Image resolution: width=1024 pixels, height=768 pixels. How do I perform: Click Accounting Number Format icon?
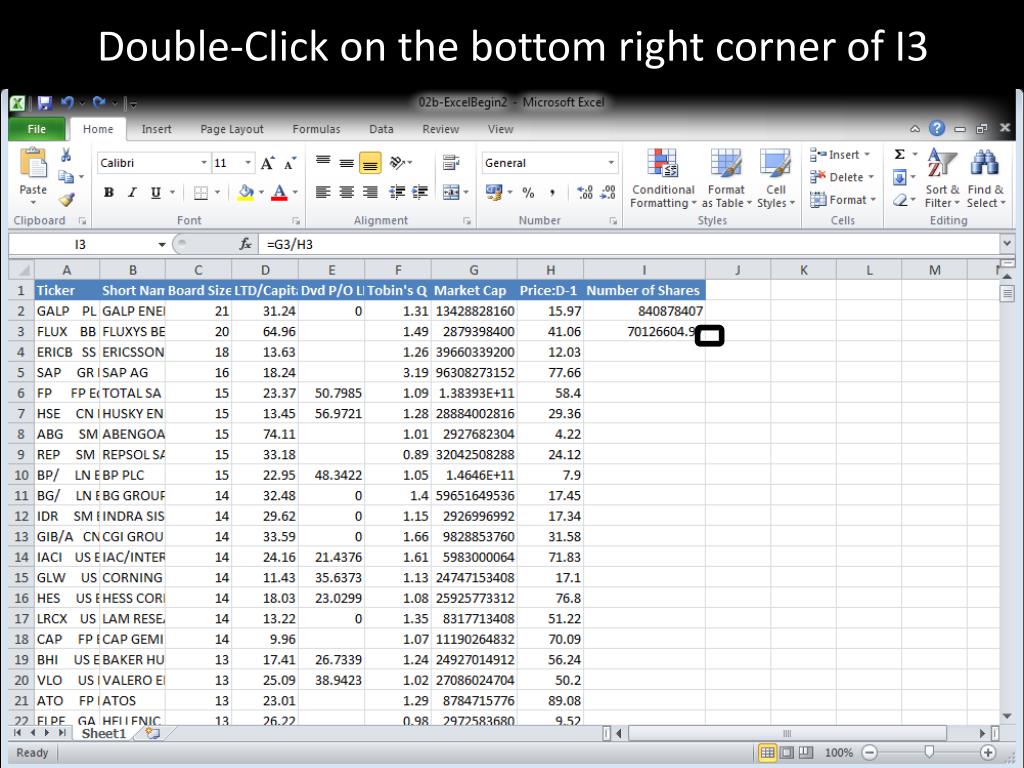click(494, 192)
